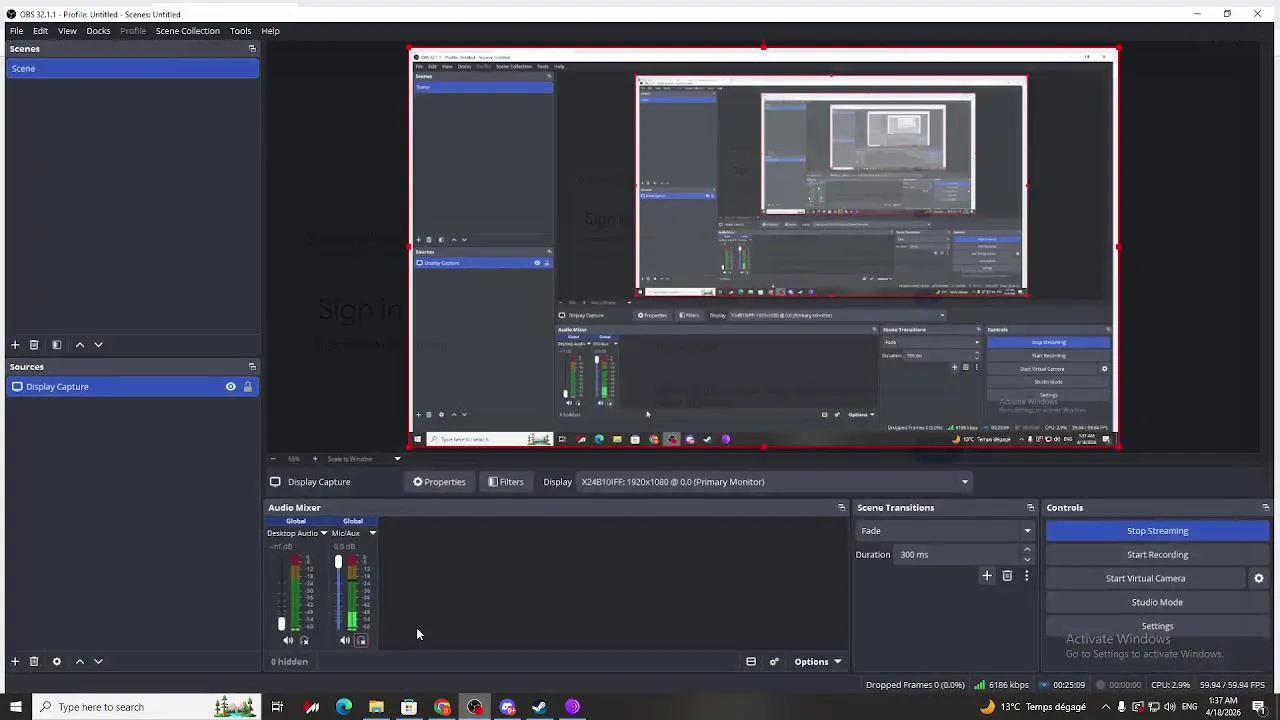Open transition properties three-dot menu
The height and width of the screenshot is (720, 1280).
pos(1026,576)
